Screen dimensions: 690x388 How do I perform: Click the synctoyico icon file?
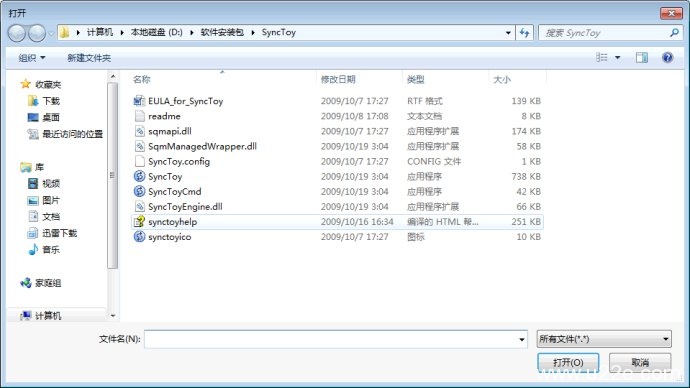(x=139, y=237)
